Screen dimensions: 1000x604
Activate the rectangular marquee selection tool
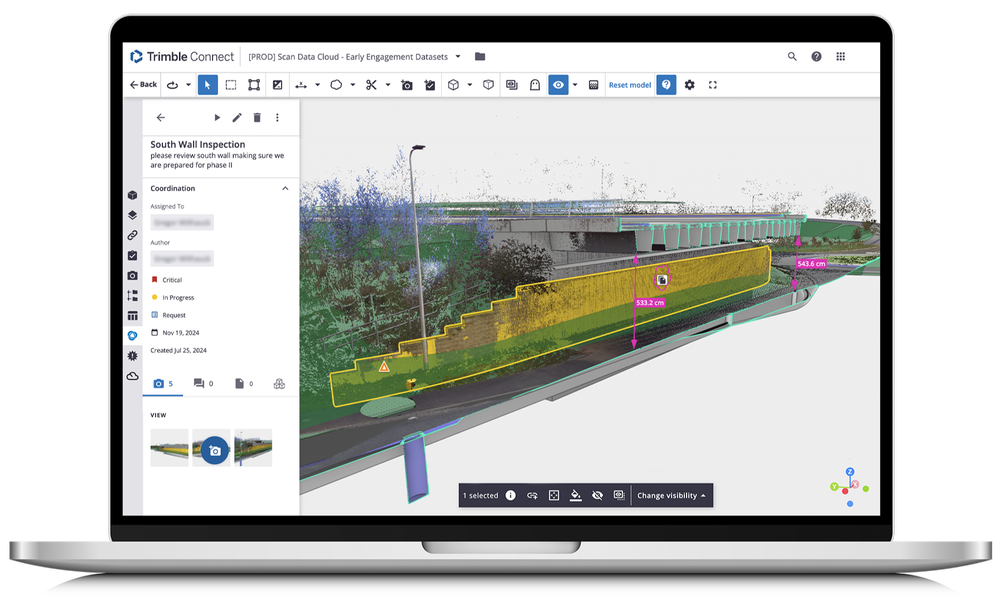(231, 85)
